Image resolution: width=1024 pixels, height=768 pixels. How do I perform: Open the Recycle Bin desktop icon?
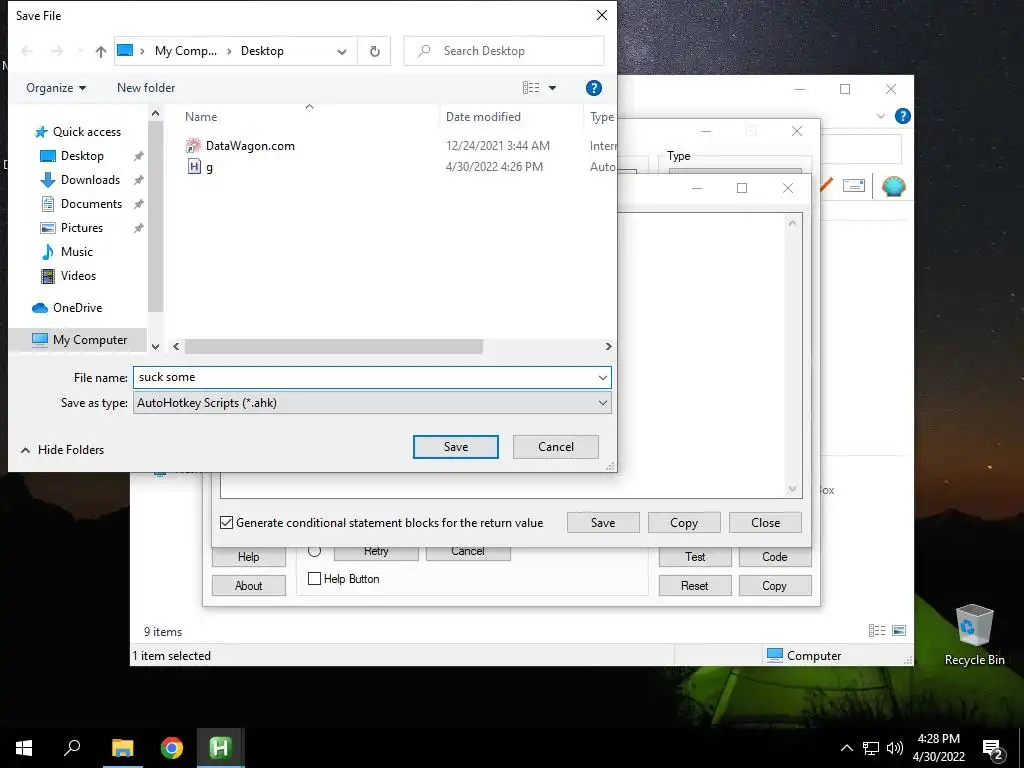tap(974, 635)
